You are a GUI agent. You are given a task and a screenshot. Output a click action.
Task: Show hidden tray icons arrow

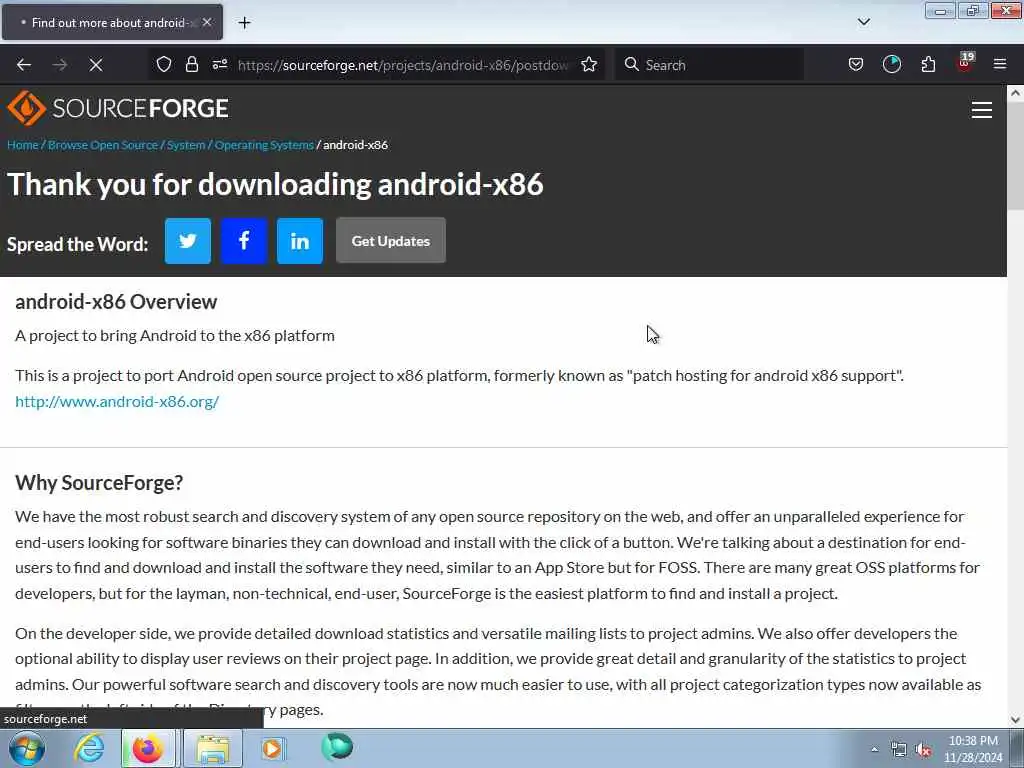point(874,750)
